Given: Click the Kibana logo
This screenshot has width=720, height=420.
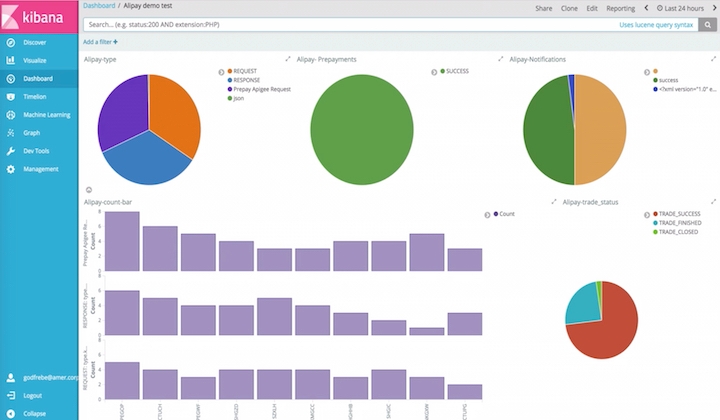Looking at the screenshot, I should click(39, 17).
